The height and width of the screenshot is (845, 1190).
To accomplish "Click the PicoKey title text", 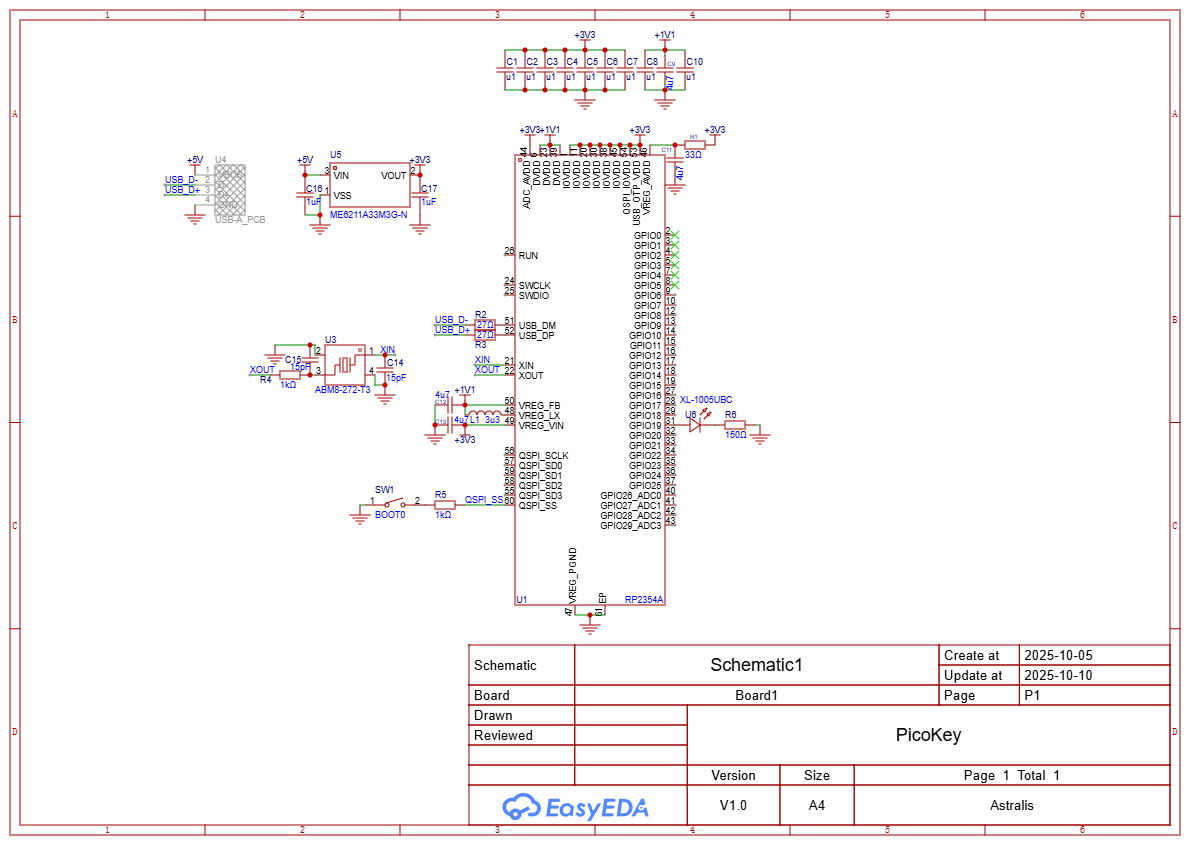I will pyautogui.click(x=928, y=735).
